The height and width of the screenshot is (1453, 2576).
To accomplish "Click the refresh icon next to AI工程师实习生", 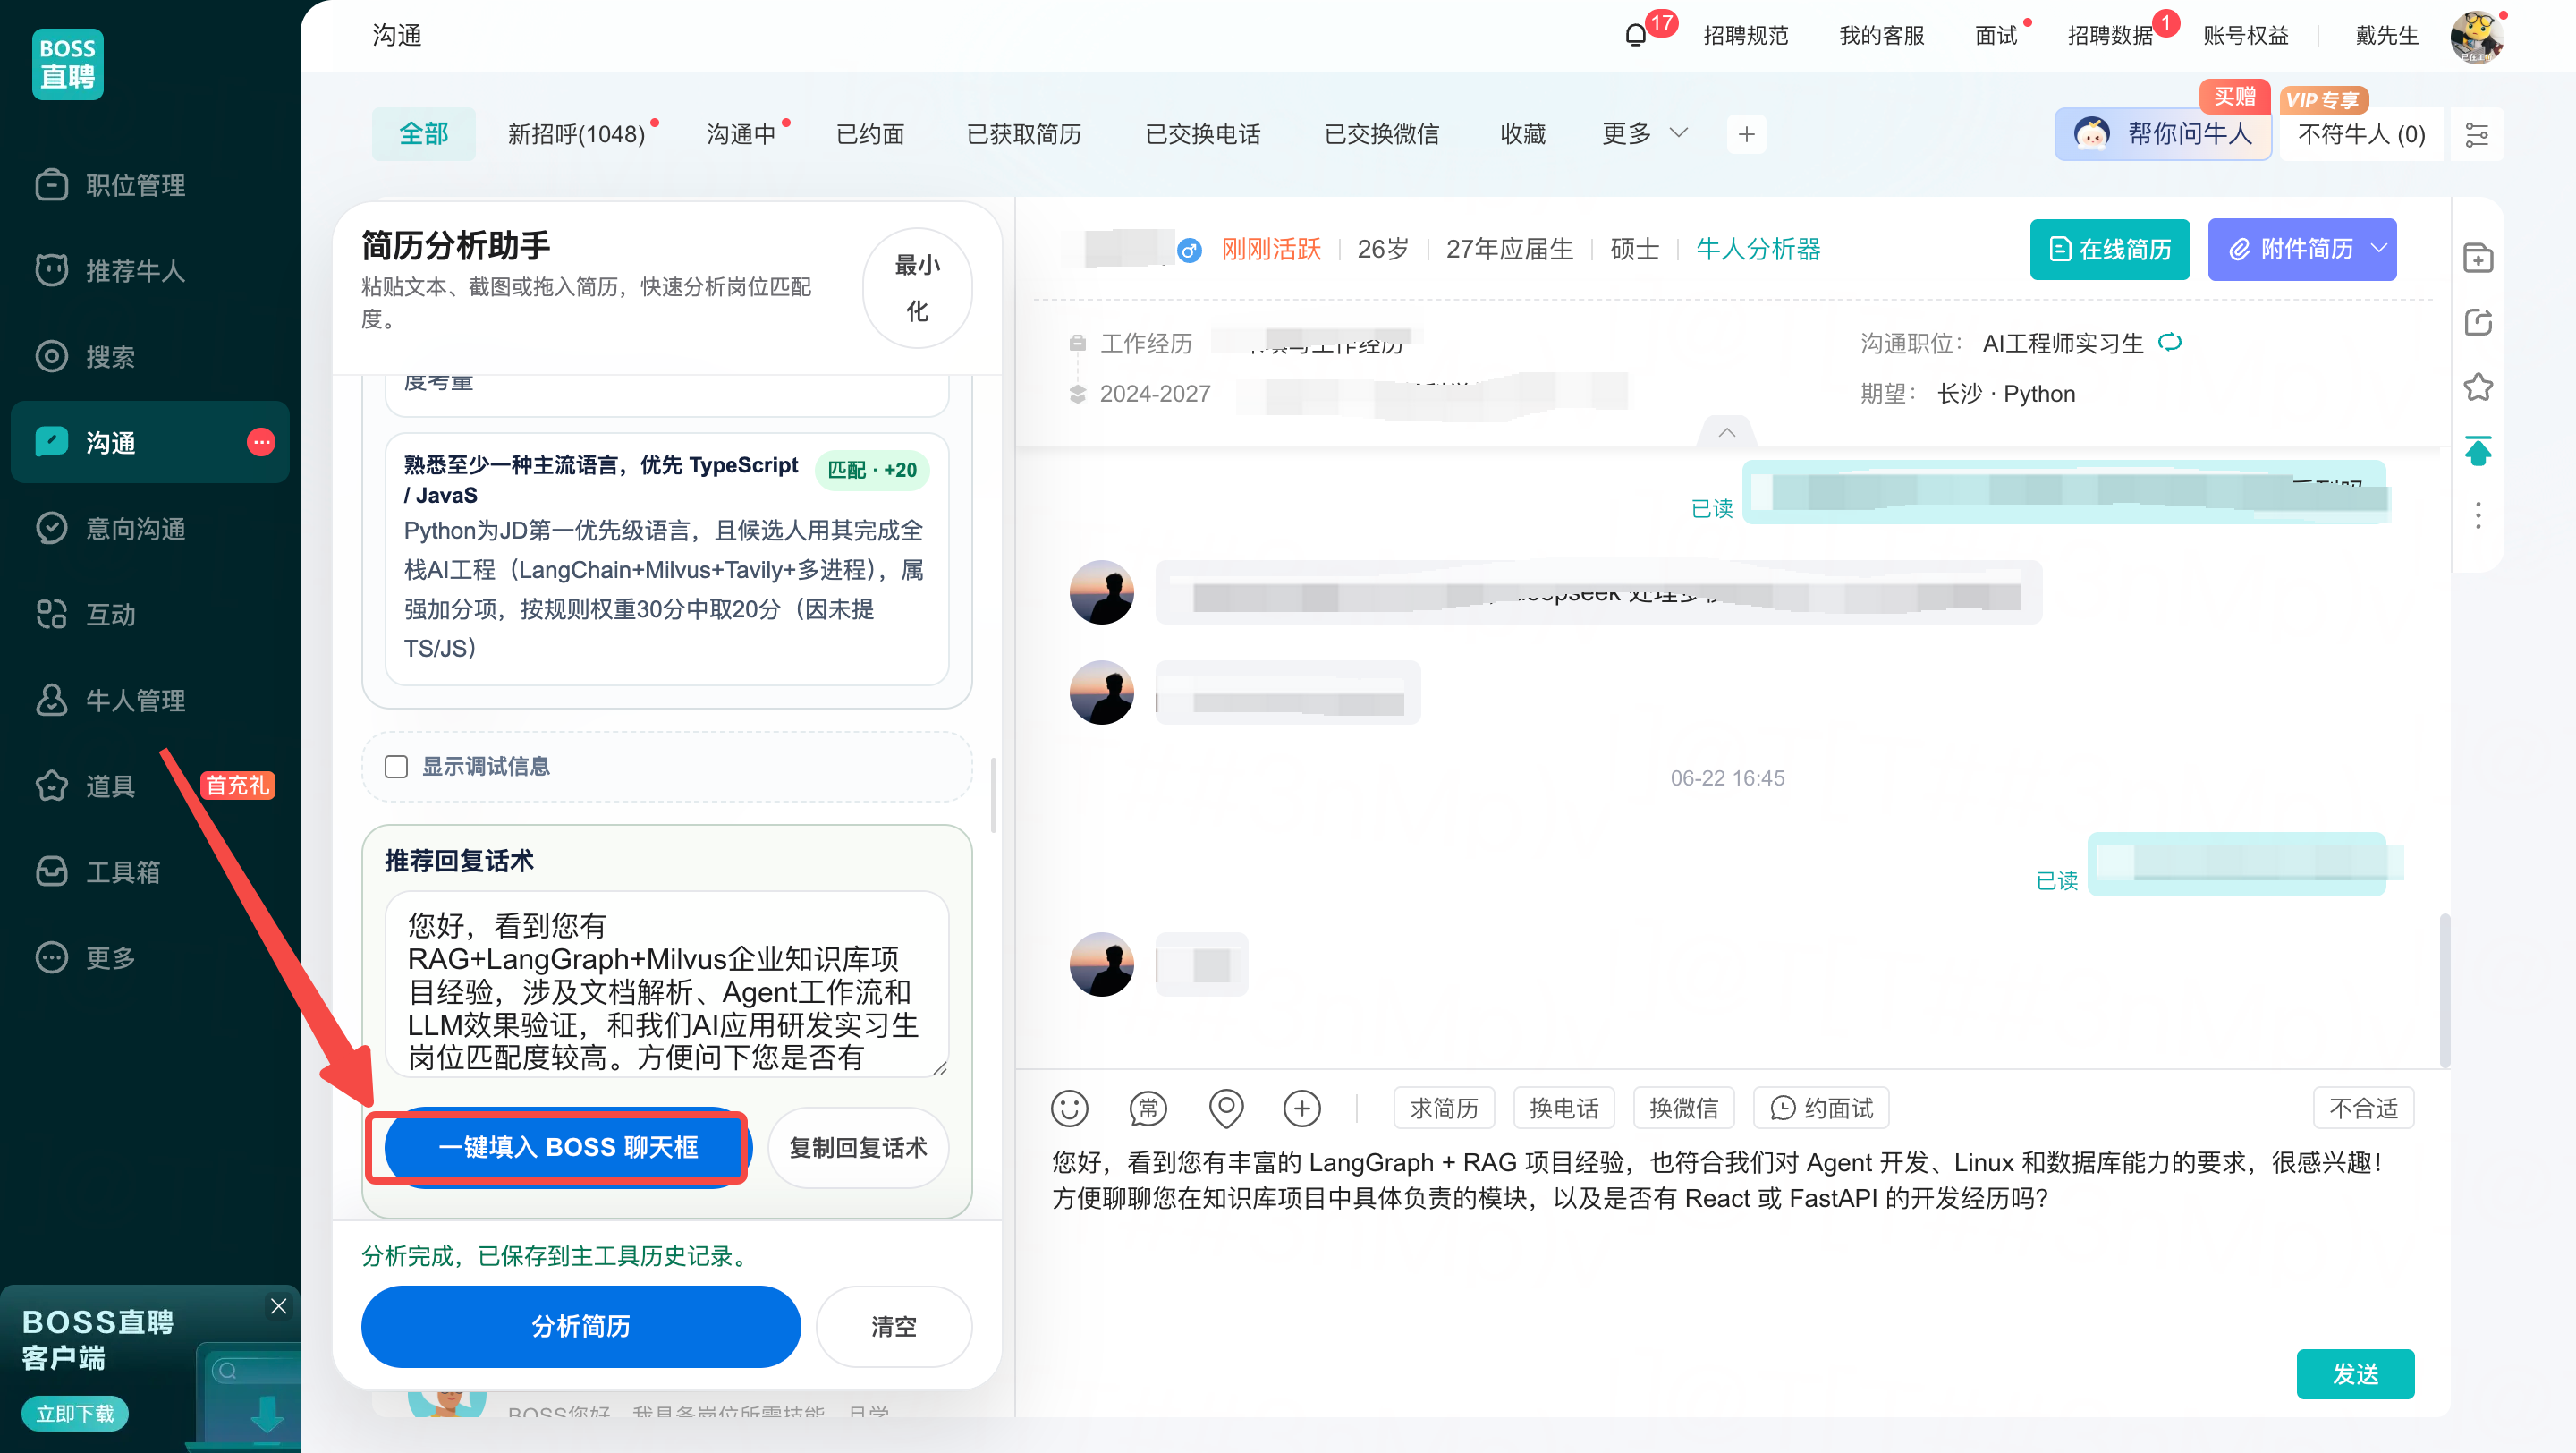I will click(x=2170, y=343).
